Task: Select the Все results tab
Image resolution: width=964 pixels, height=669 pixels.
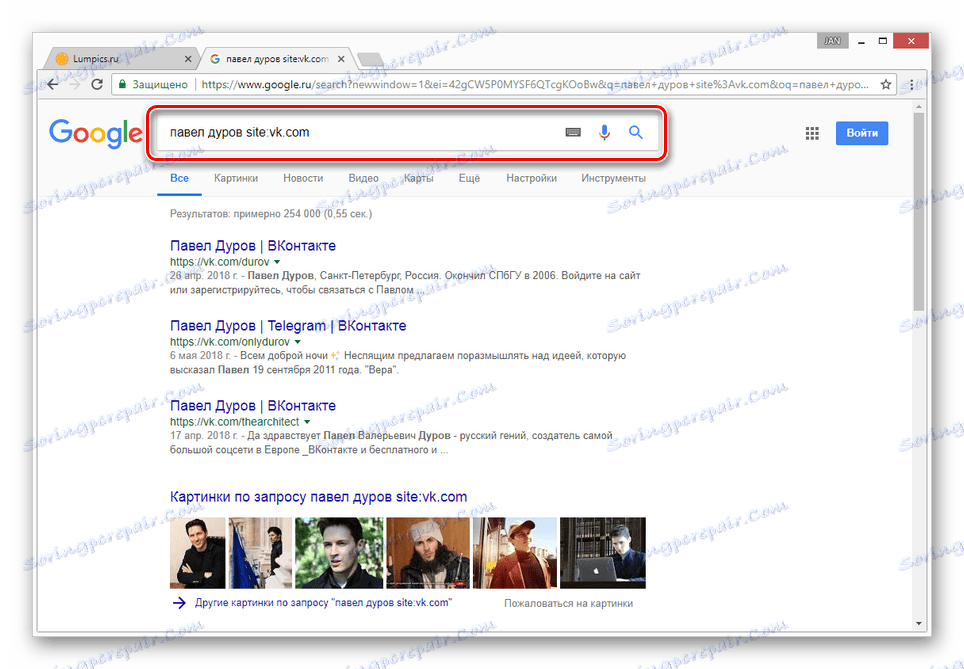Action: (179, 178)
